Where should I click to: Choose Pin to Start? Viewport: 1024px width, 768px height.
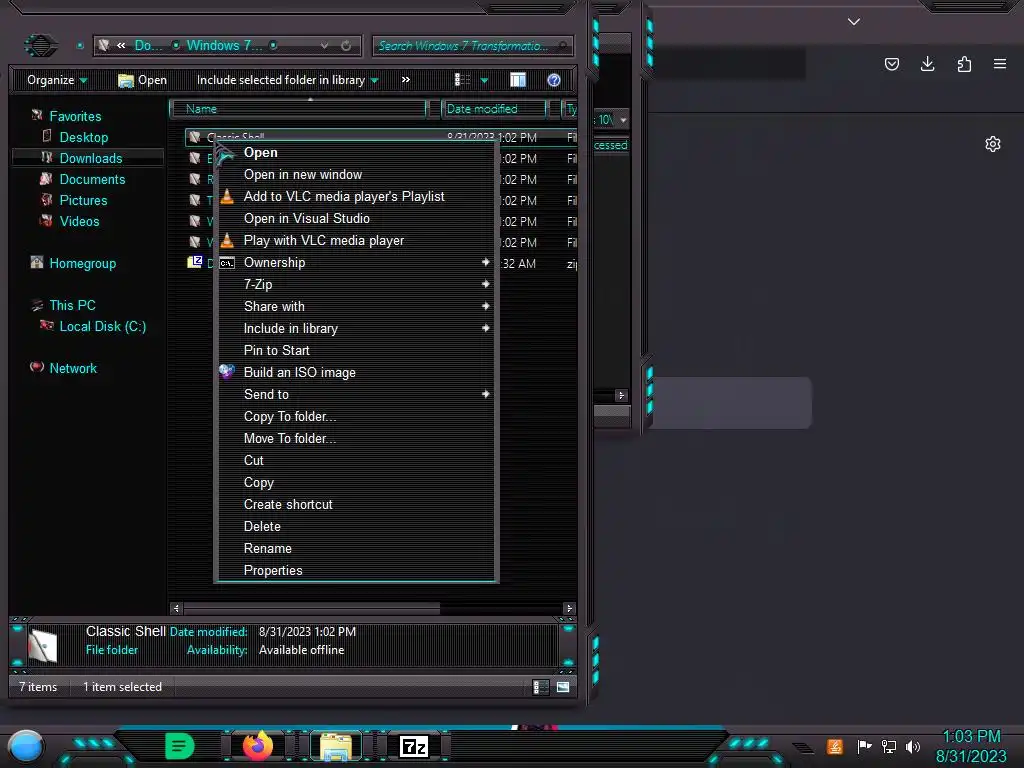click(356, 350)
